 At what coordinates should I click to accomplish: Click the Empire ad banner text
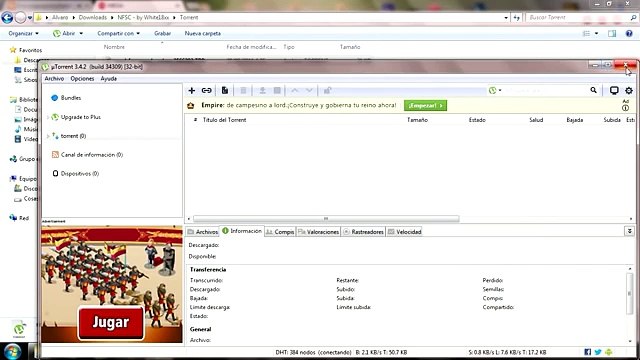(299, 105)
